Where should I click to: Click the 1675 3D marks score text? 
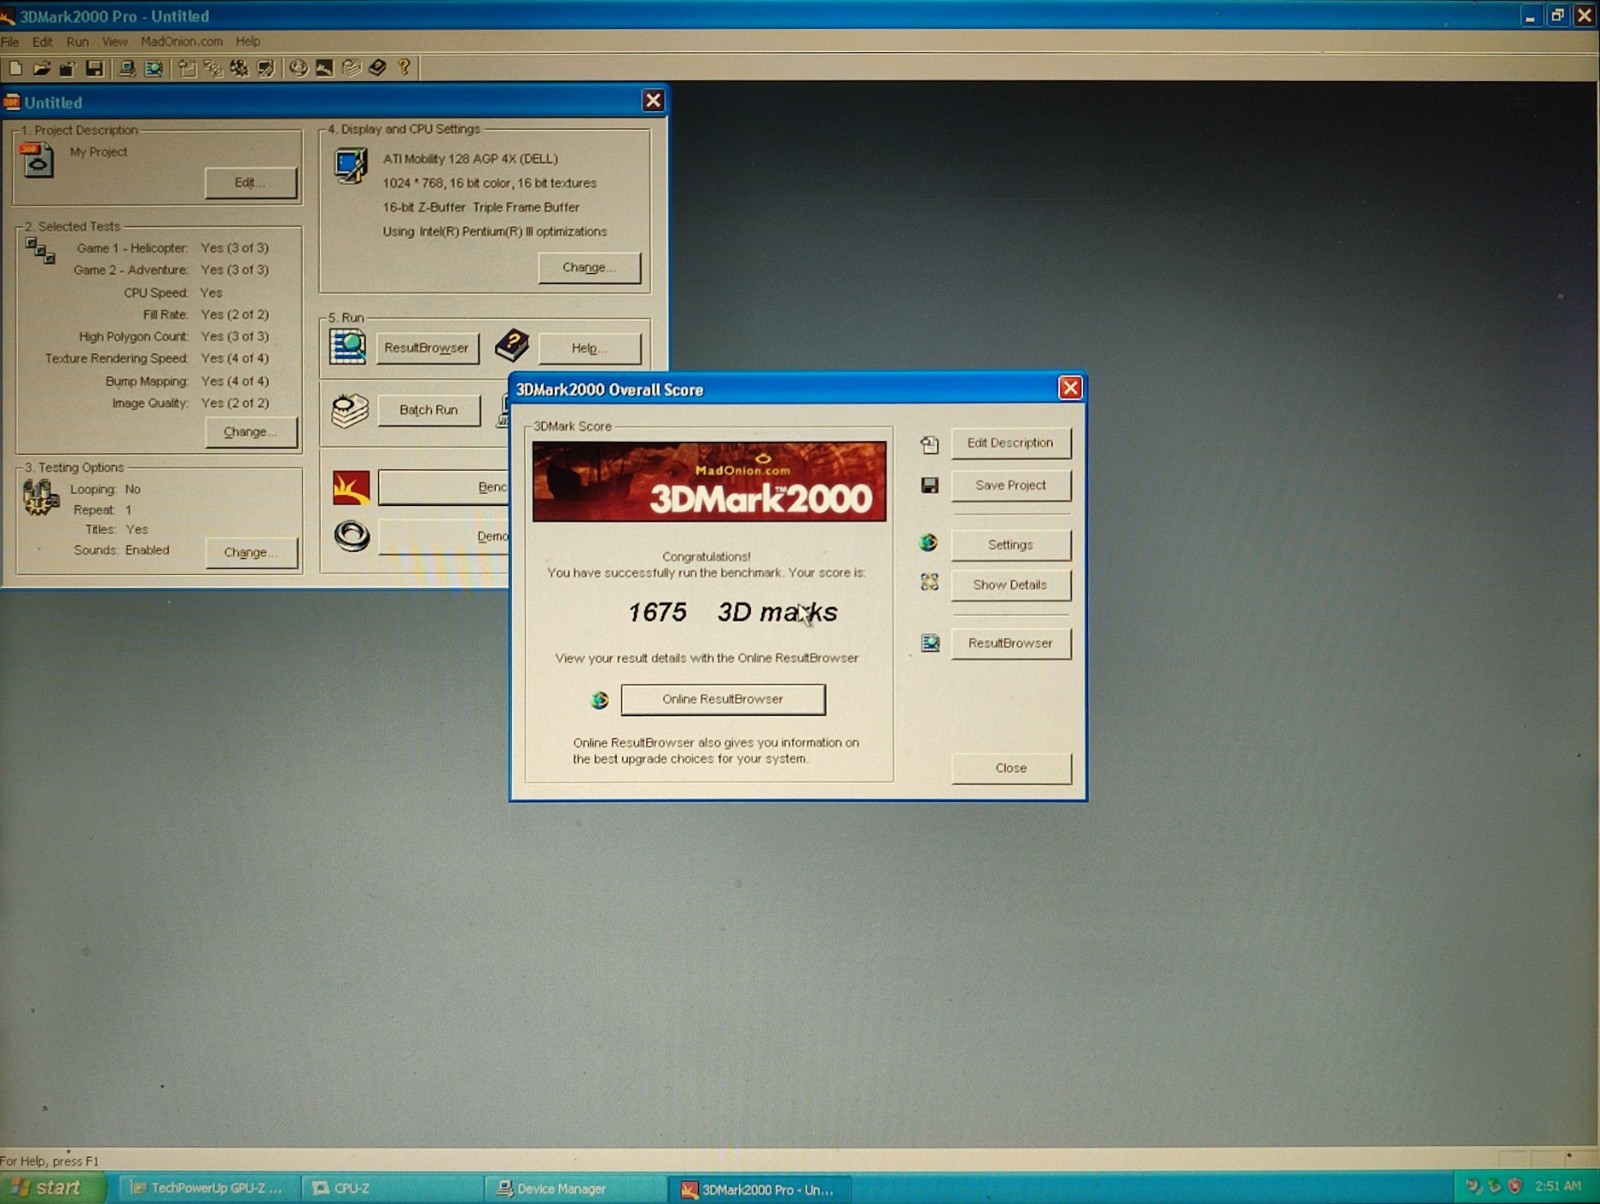(732, 612)
